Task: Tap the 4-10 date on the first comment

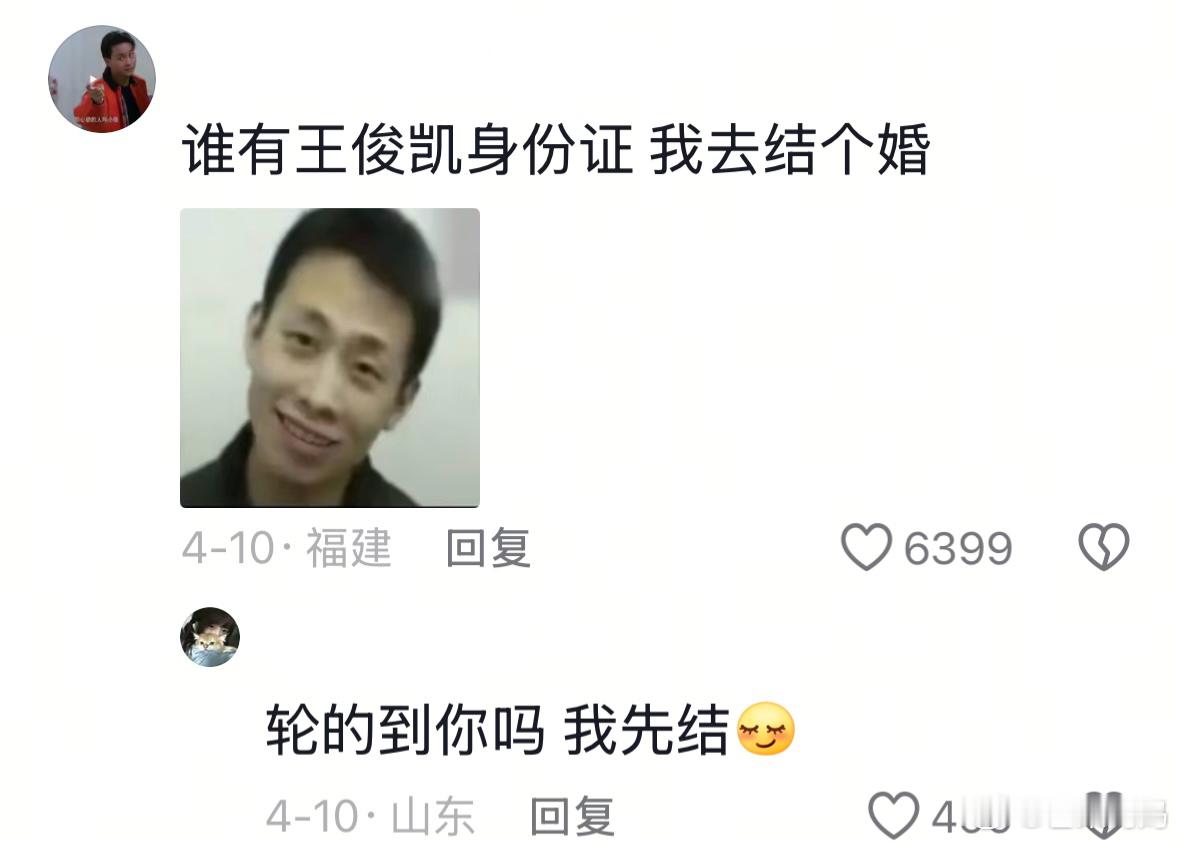Action: coord(228,547)
